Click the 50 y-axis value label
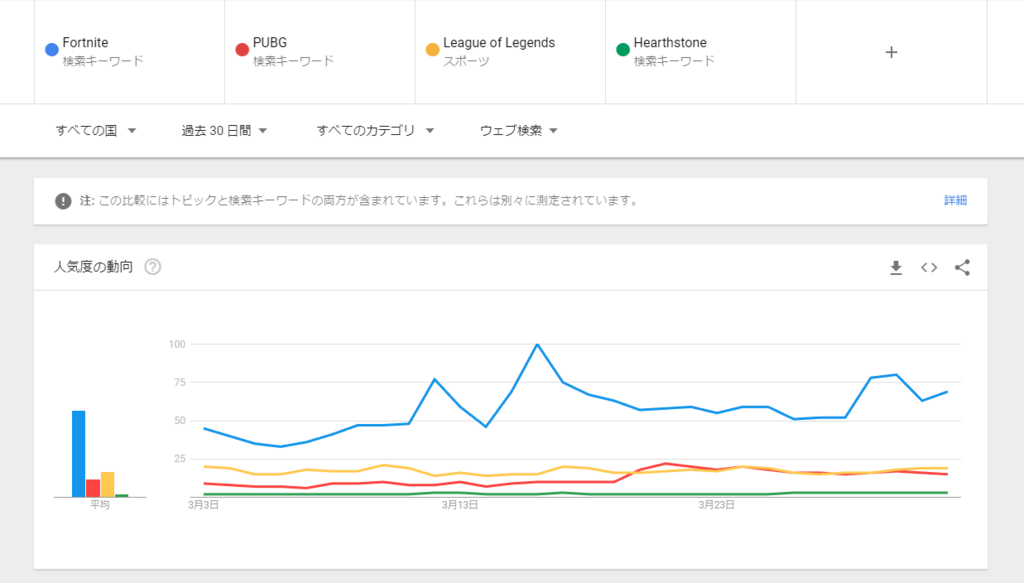Screen dimensions: 1024x583 (x=180, y=420)
